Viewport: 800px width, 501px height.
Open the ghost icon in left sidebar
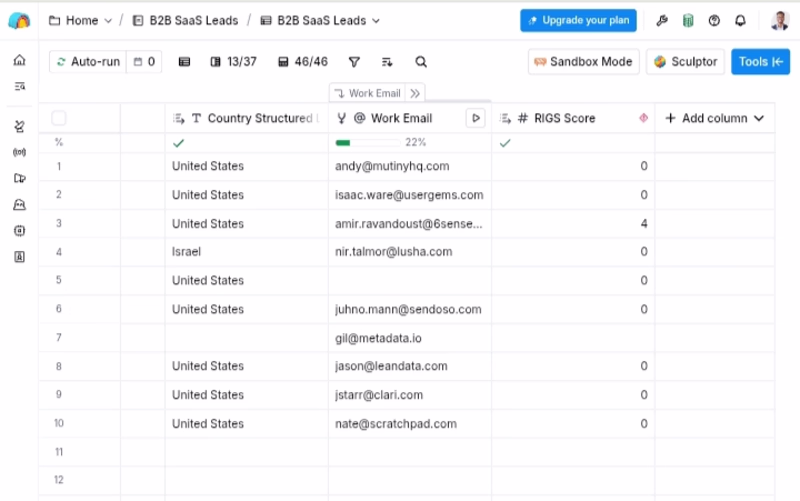(19, 205)
